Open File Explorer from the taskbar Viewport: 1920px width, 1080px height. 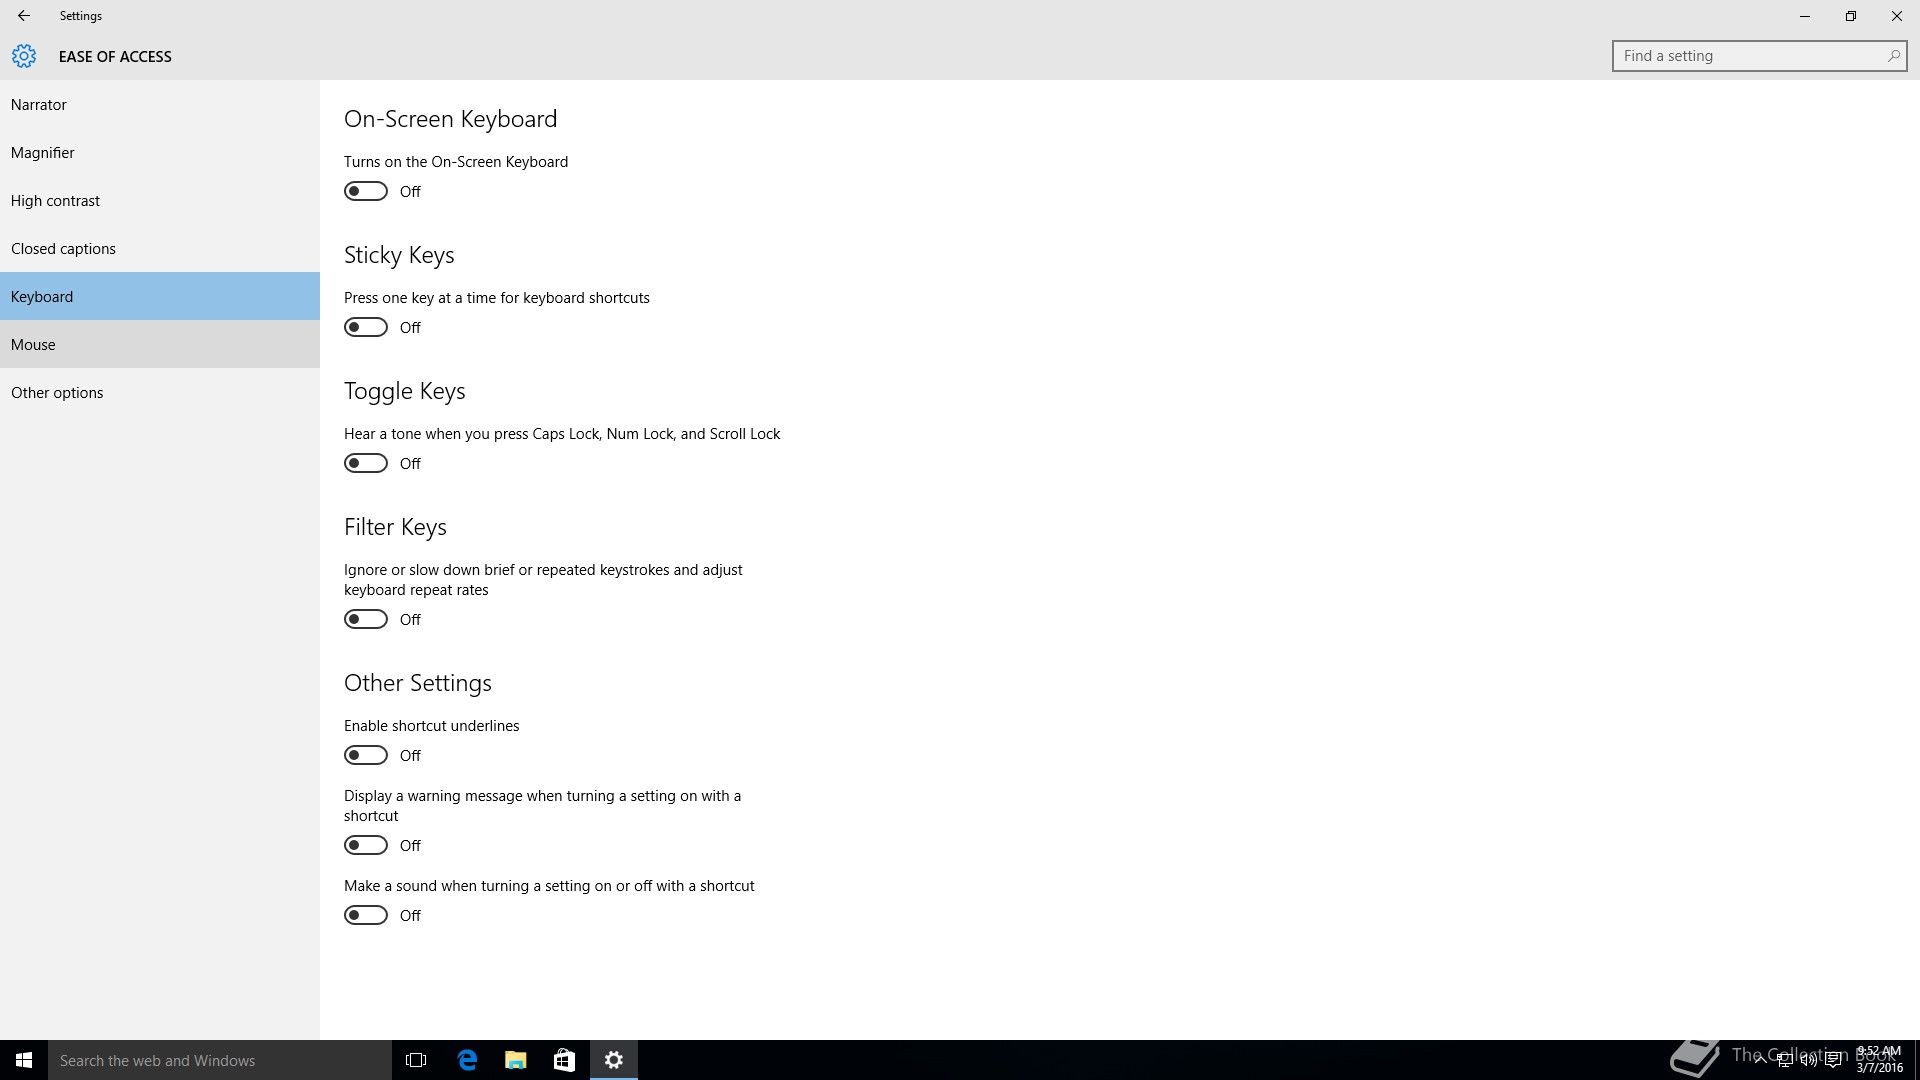[516, 1060]
